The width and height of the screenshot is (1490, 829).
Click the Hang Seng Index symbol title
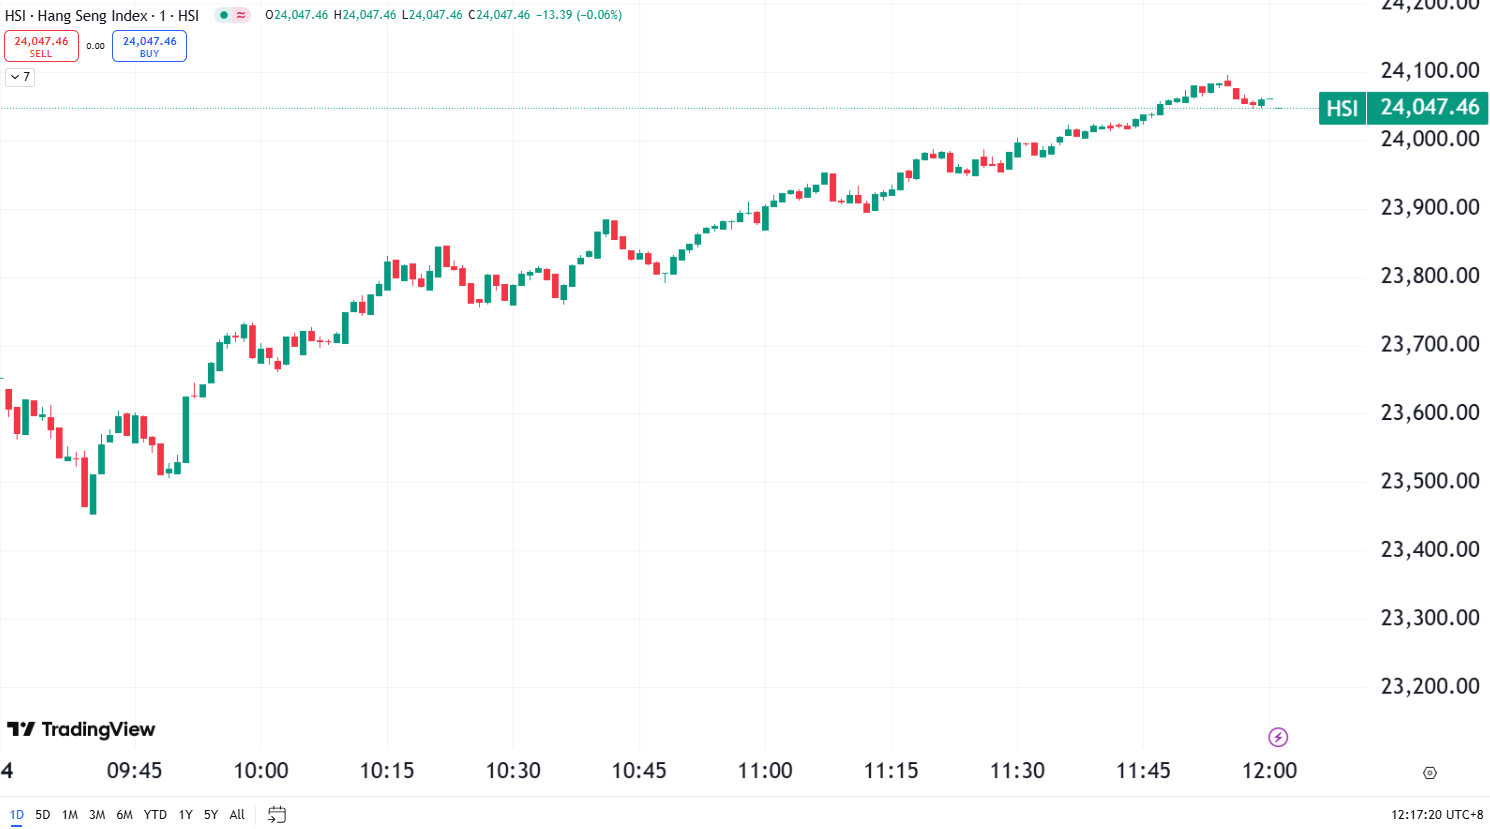92,16
